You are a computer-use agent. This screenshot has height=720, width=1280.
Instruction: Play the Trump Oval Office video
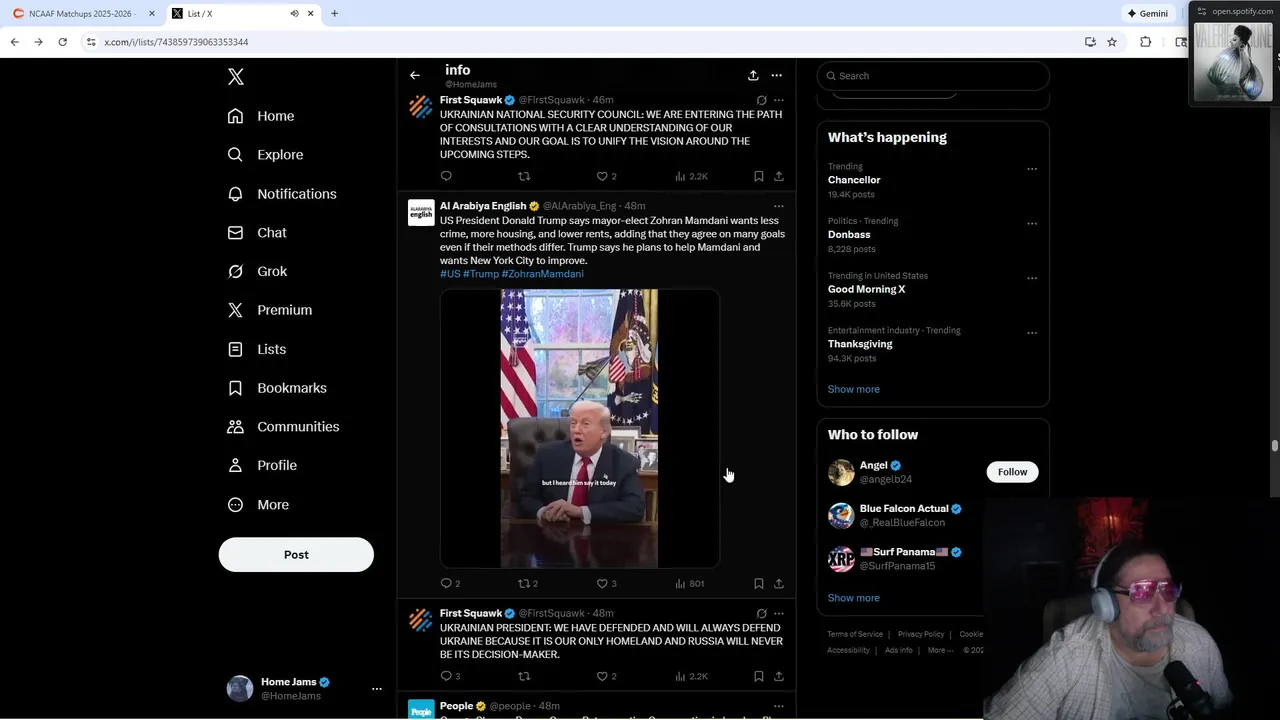tap(579, 428)
